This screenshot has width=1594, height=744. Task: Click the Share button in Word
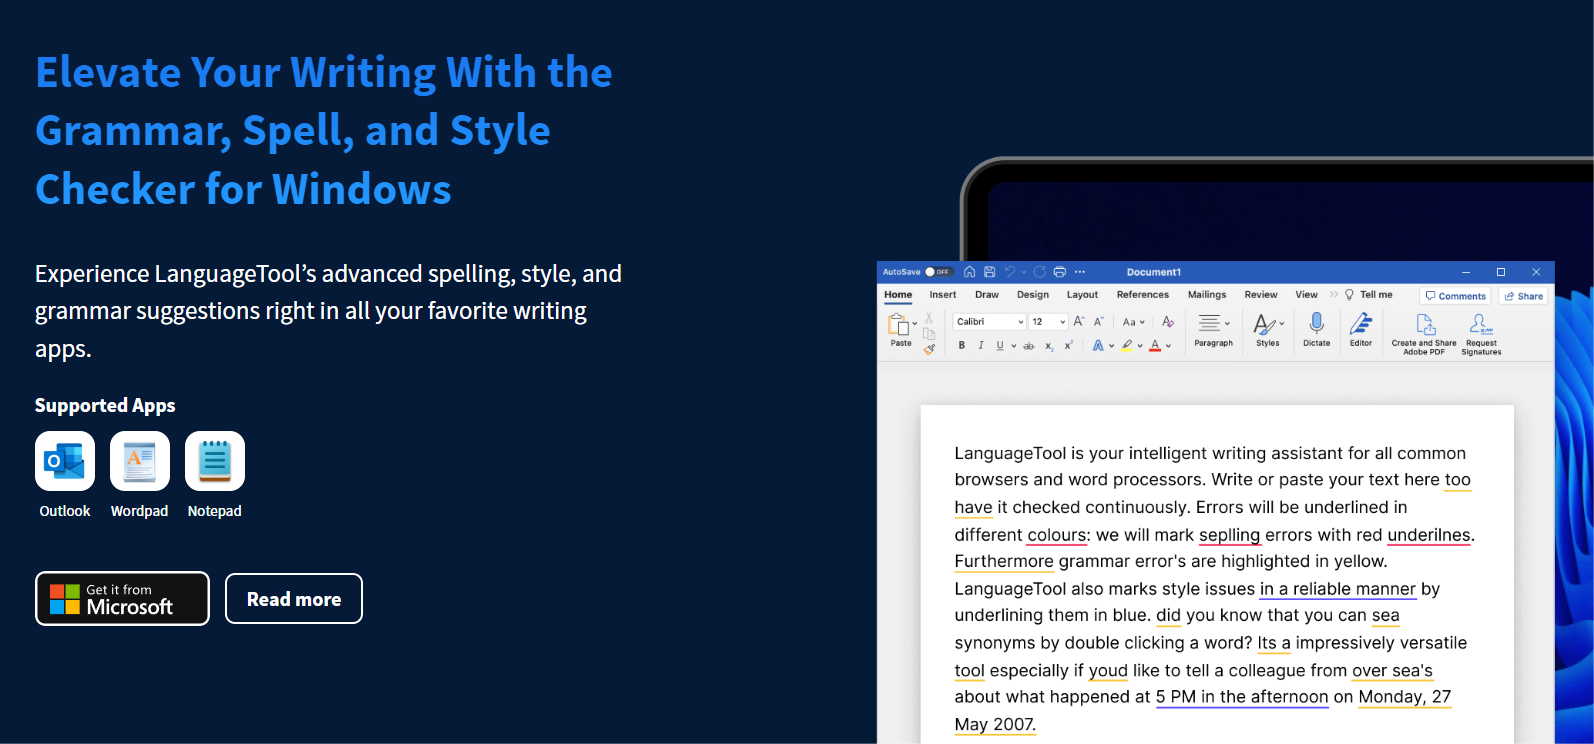[1524, 296]
